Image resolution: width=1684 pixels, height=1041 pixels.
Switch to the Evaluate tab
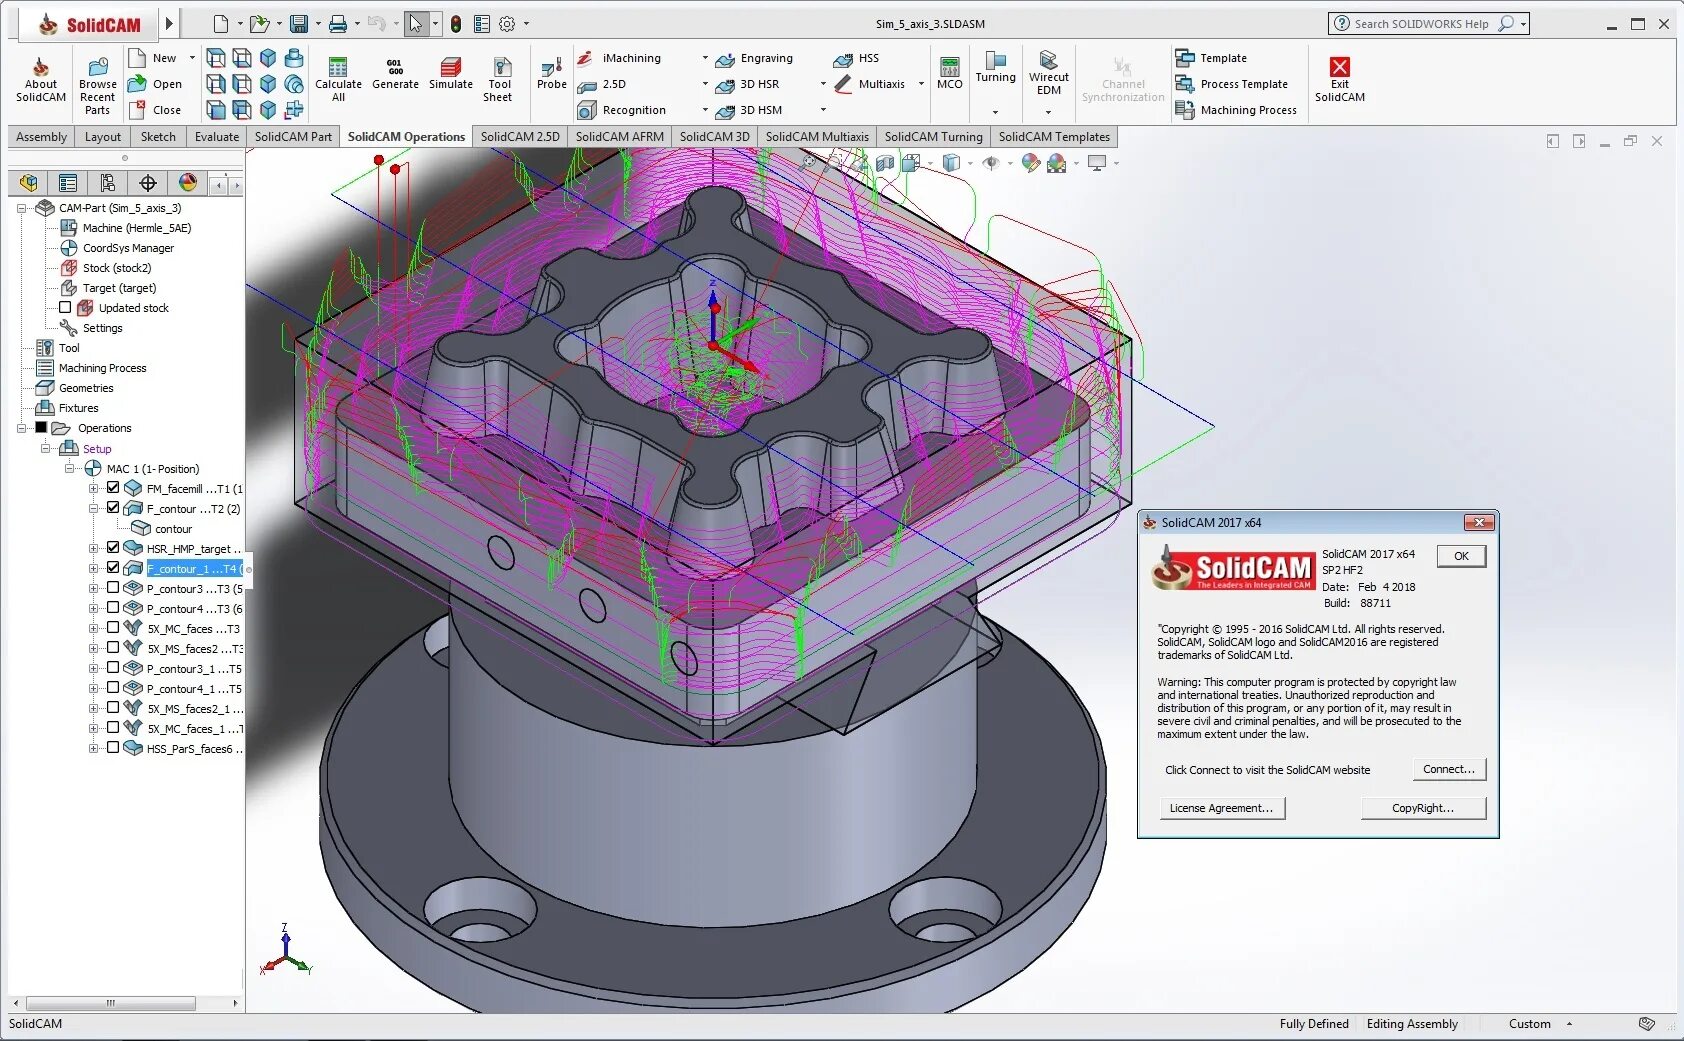[217, 137]
